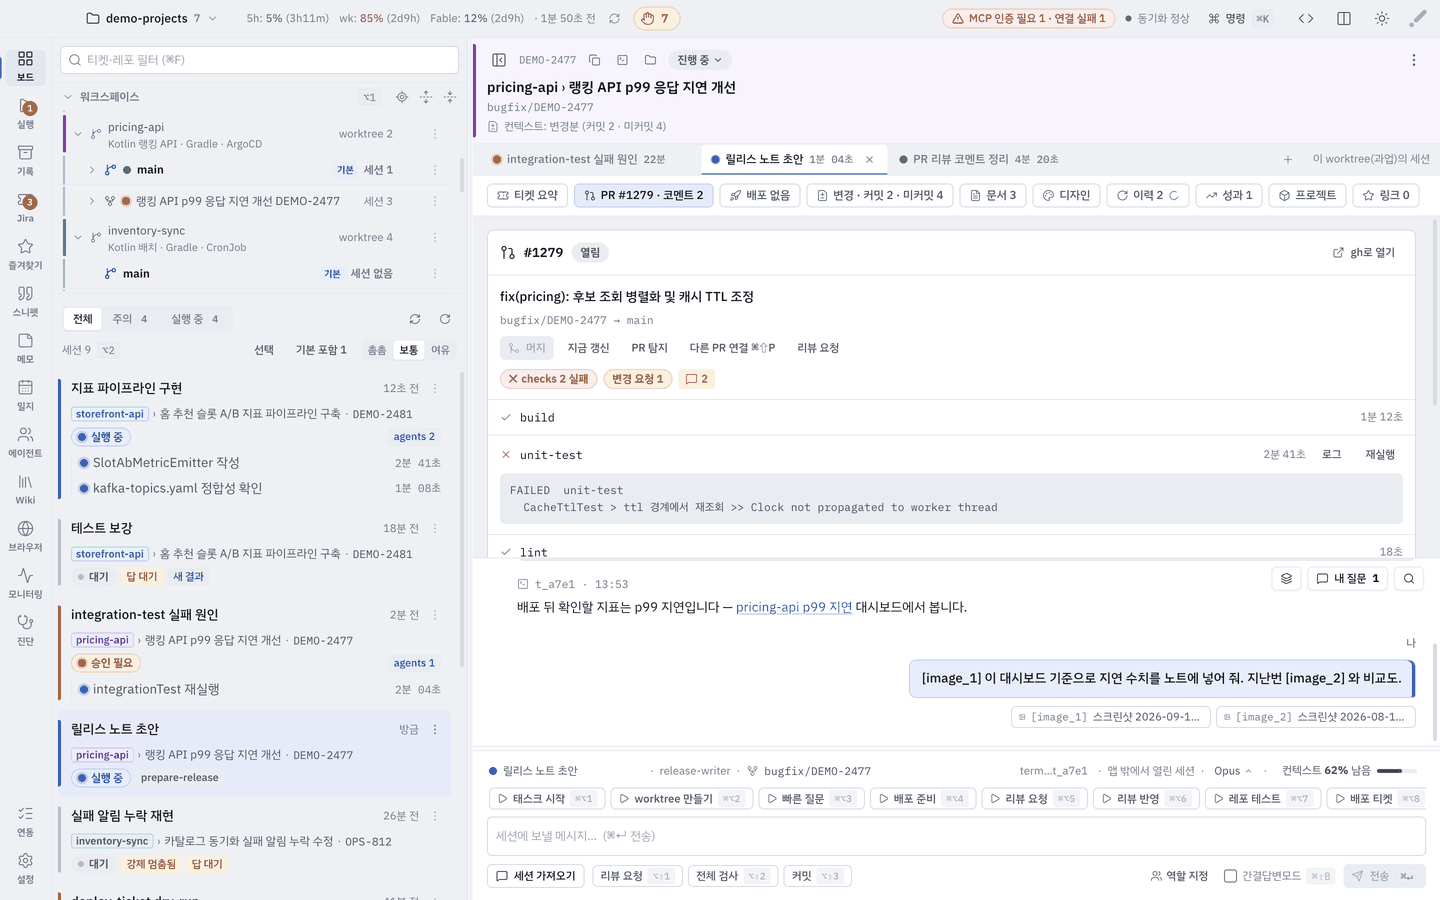Close the 릴리스 노트 초안 tab
Viewport: 1440px width, 900px height.
pyautogui.click(x=869, y=159)
